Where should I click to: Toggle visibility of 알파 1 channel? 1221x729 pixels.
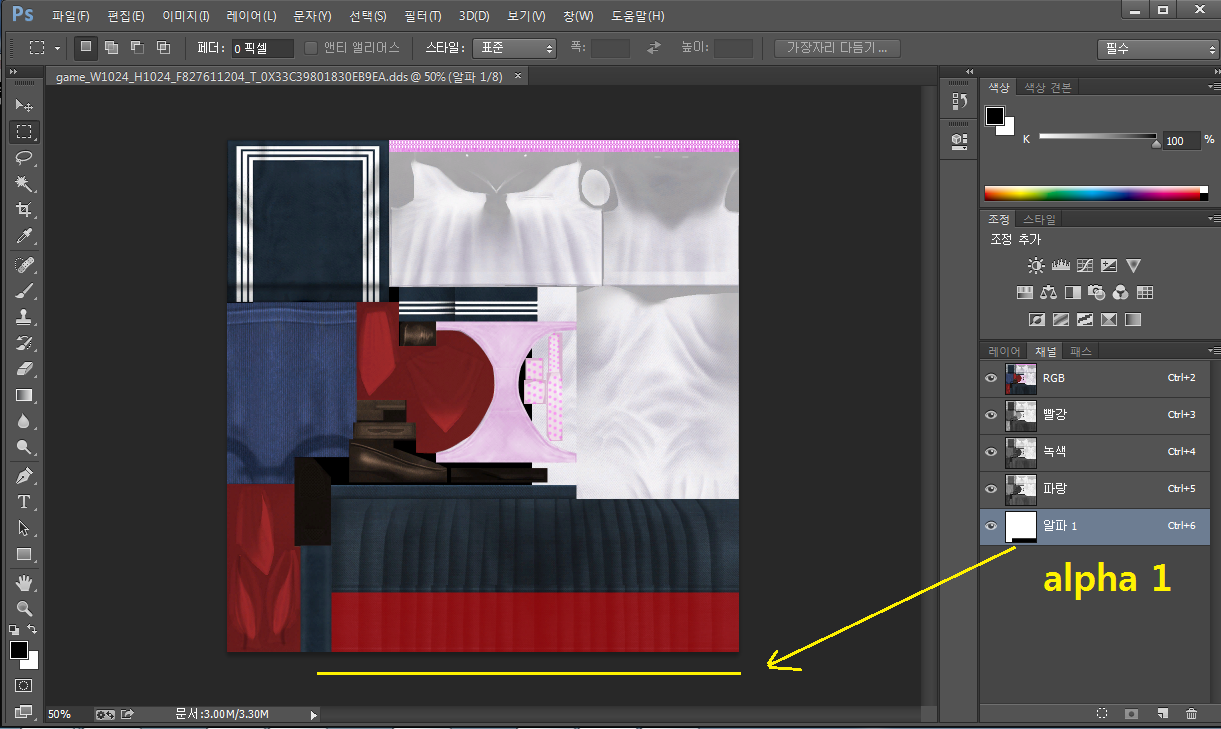tap(991, 526)
